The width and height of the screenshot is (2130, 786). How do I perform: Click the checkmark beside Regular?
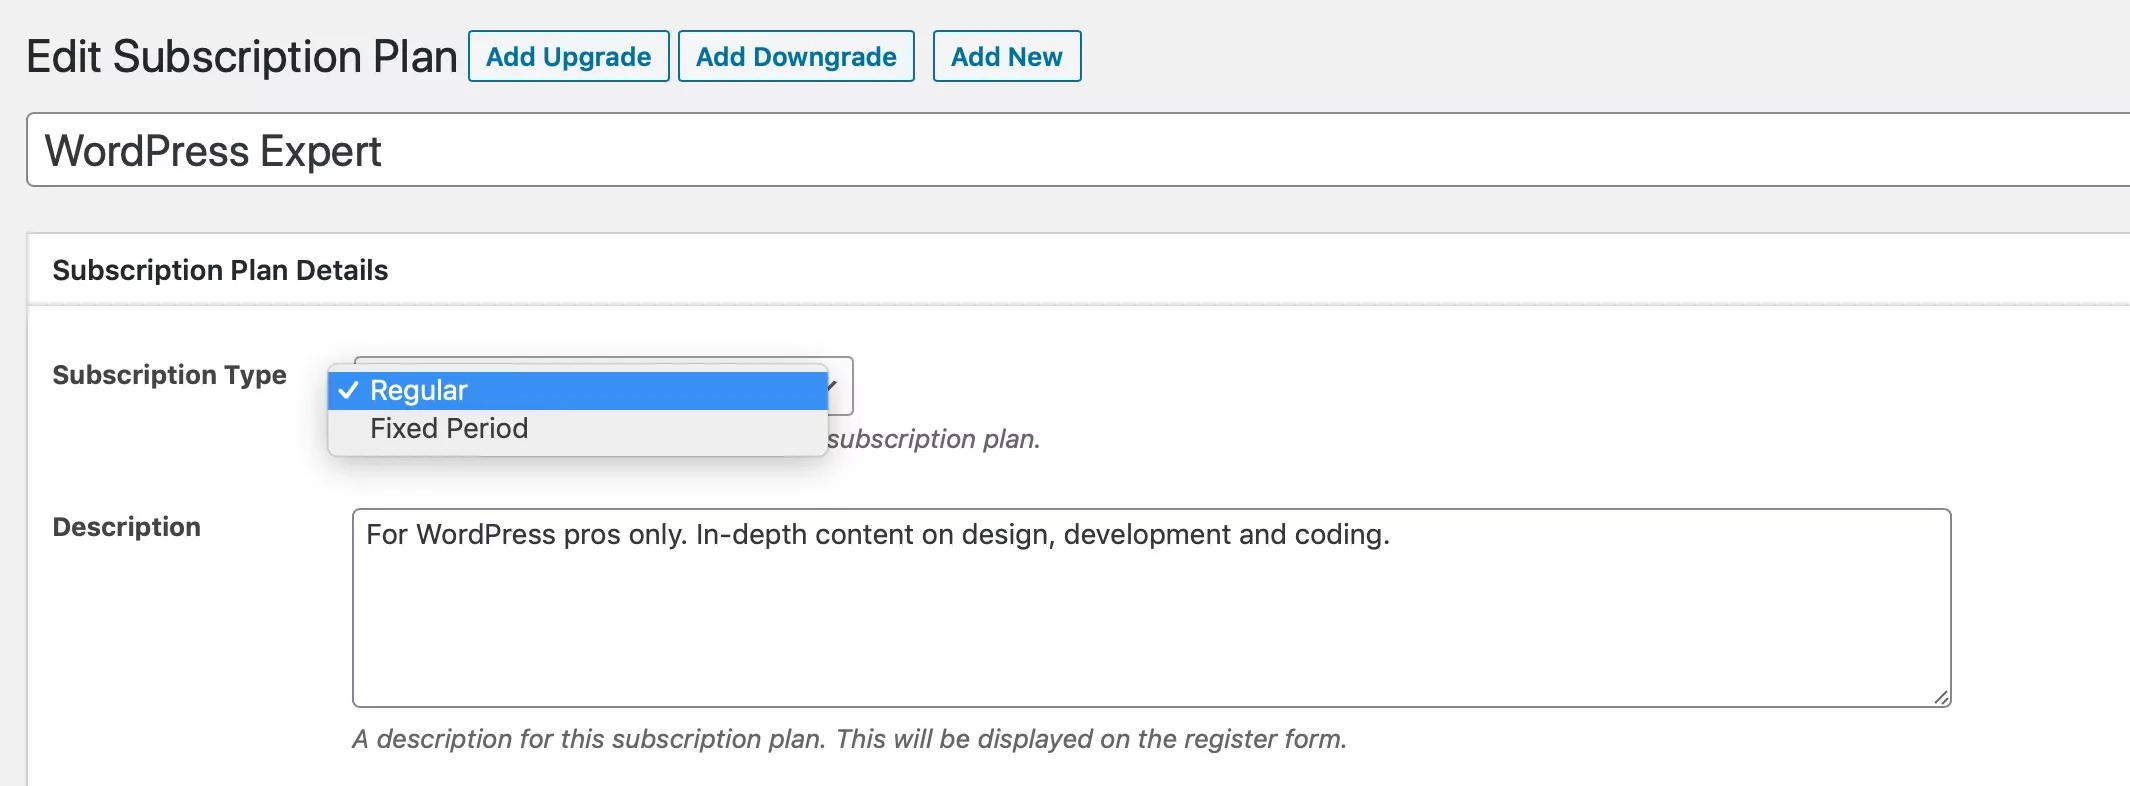point(348,390)
